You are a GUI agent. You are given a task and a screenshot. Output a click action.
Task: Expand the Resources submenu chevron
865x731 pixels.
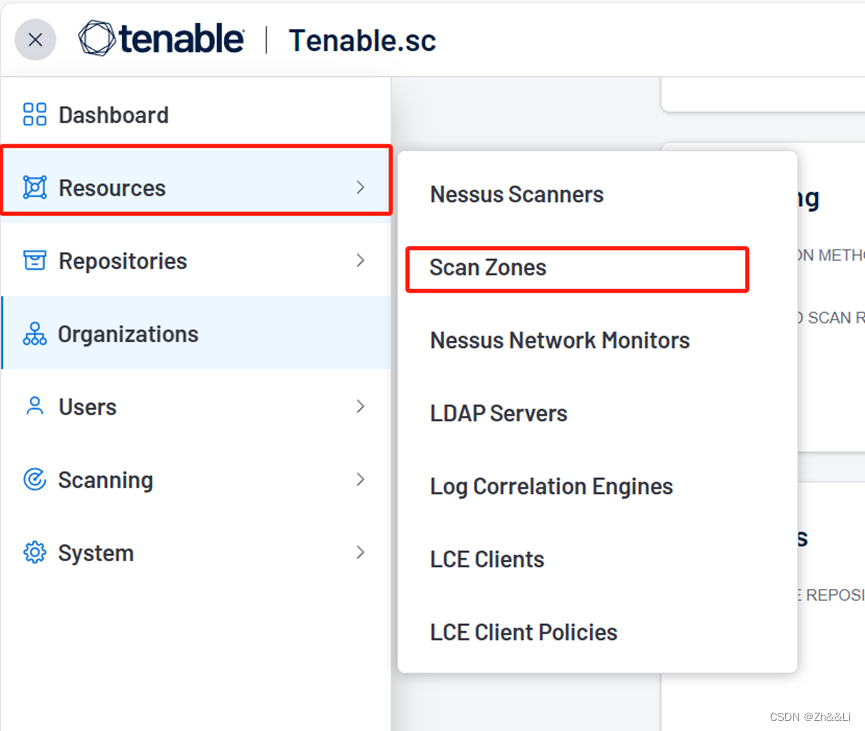pyautogui.click(x=360, y=187)
